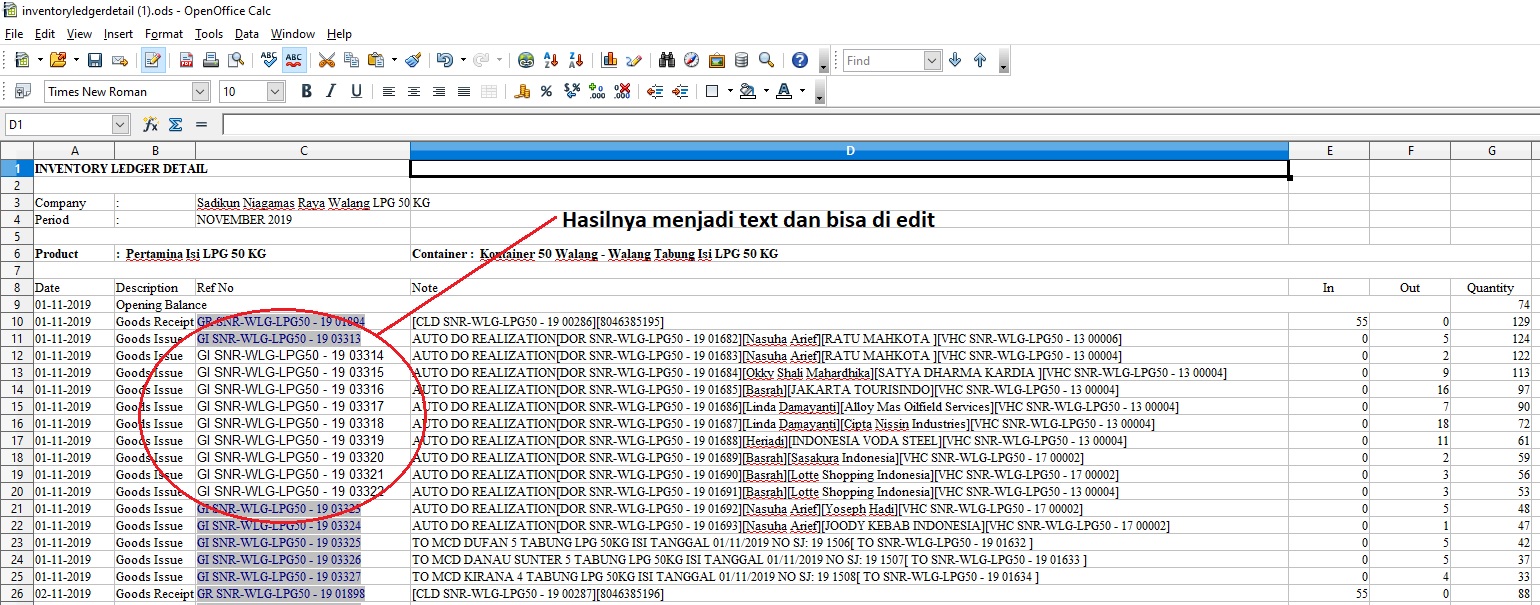Viewport: 1540px width, 605px height.
Task: Click the Open file folder icon
Action: (x=58, y=60)
